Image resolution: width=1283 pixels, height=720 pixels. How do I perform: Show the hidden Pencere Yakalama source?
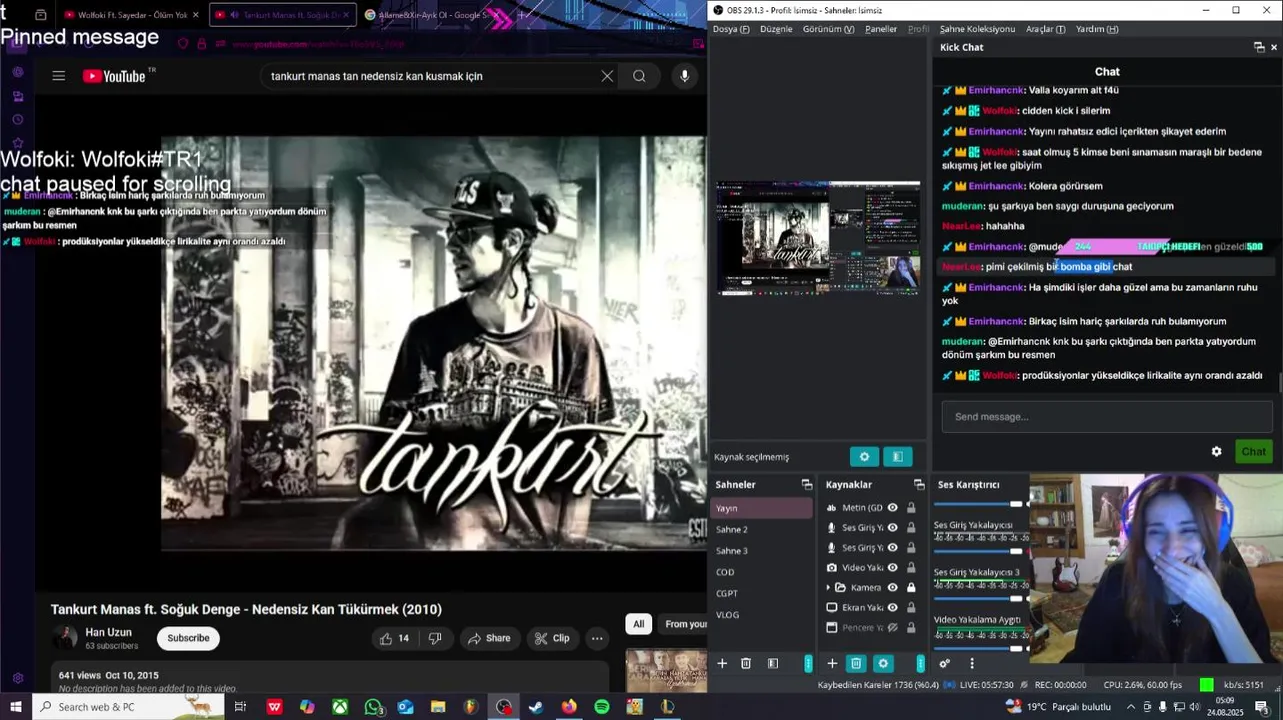pyautogui.click(x=893, y=628)
